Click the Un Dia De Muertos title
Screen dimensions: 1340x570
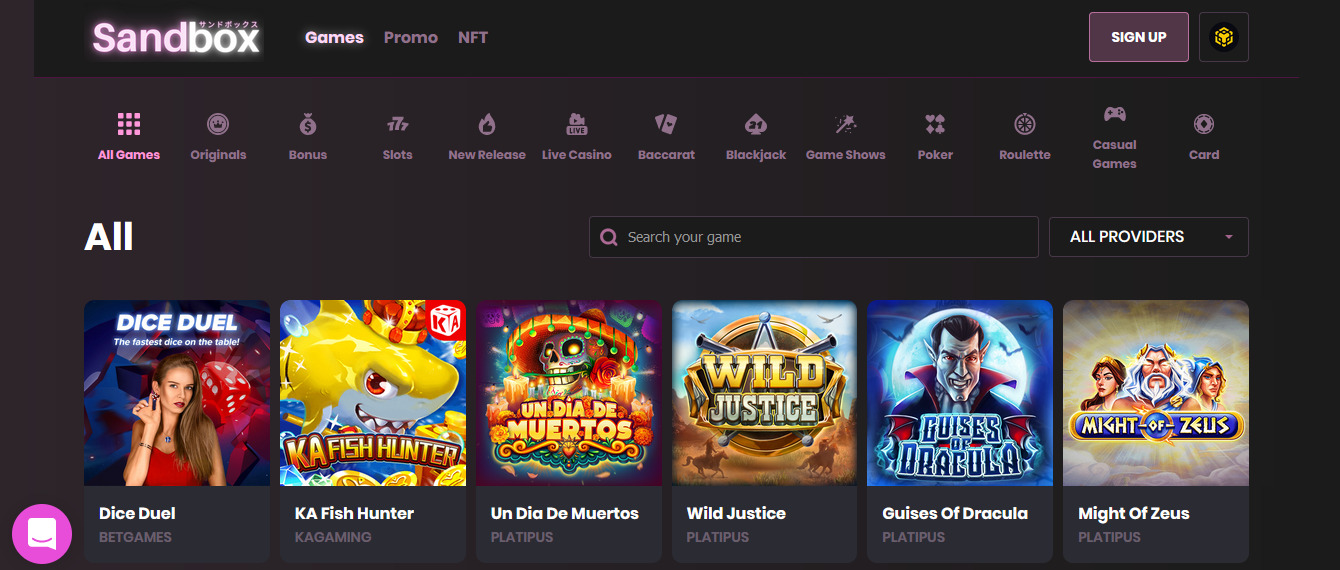pos(565,513)
